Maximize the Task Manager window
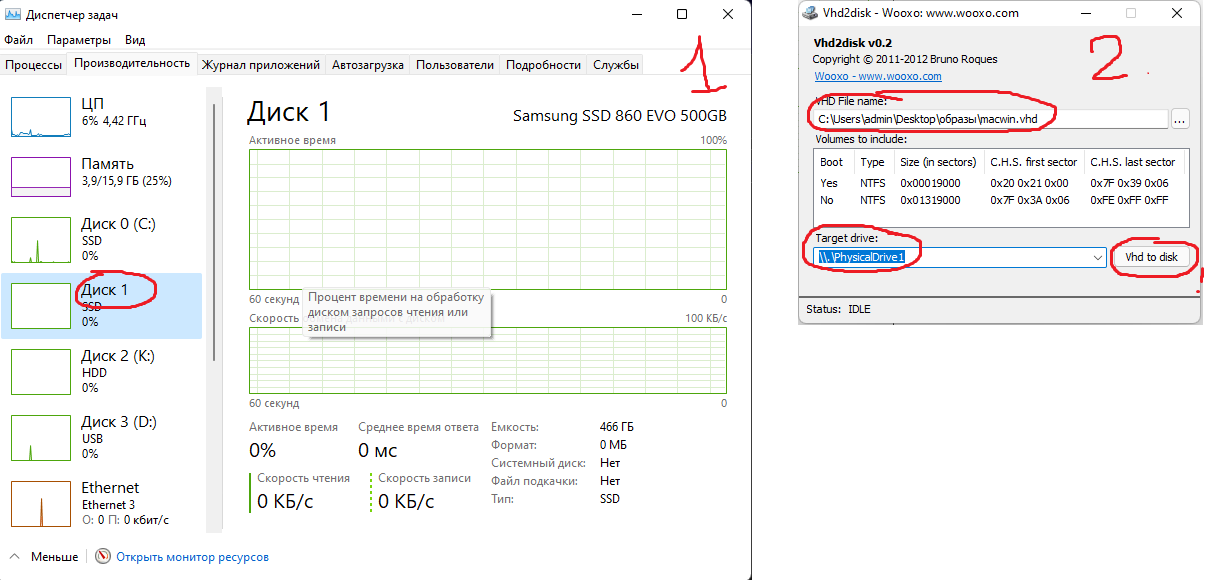 pyautogui.click(x=682, y=14)
